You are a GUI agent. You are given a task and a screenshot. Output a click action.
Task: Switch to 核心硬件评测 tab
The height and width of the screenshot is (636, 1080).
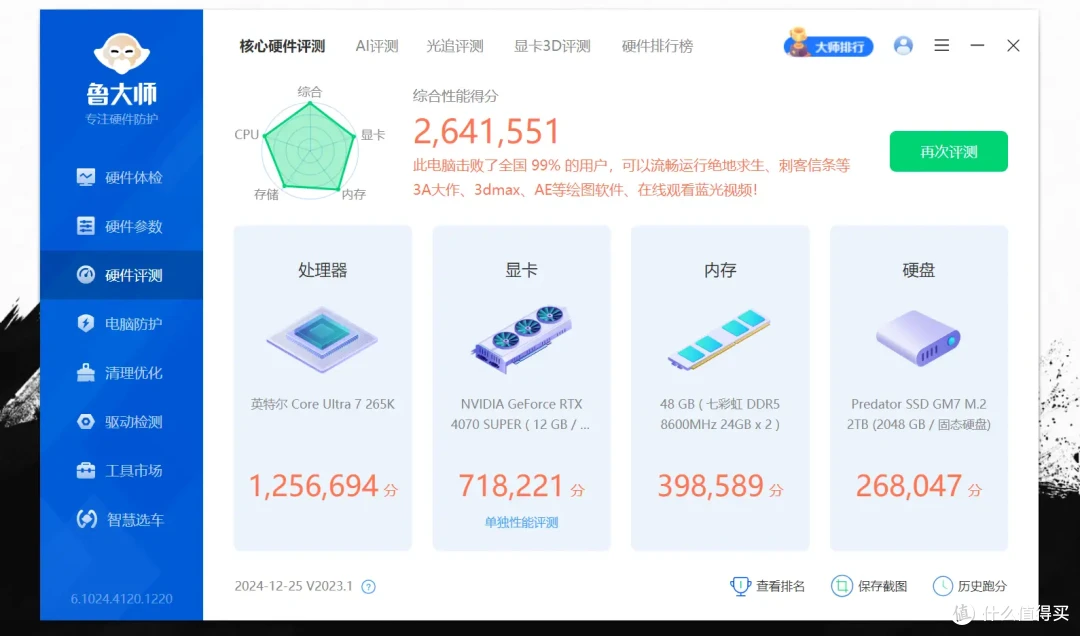pos(282,46)
